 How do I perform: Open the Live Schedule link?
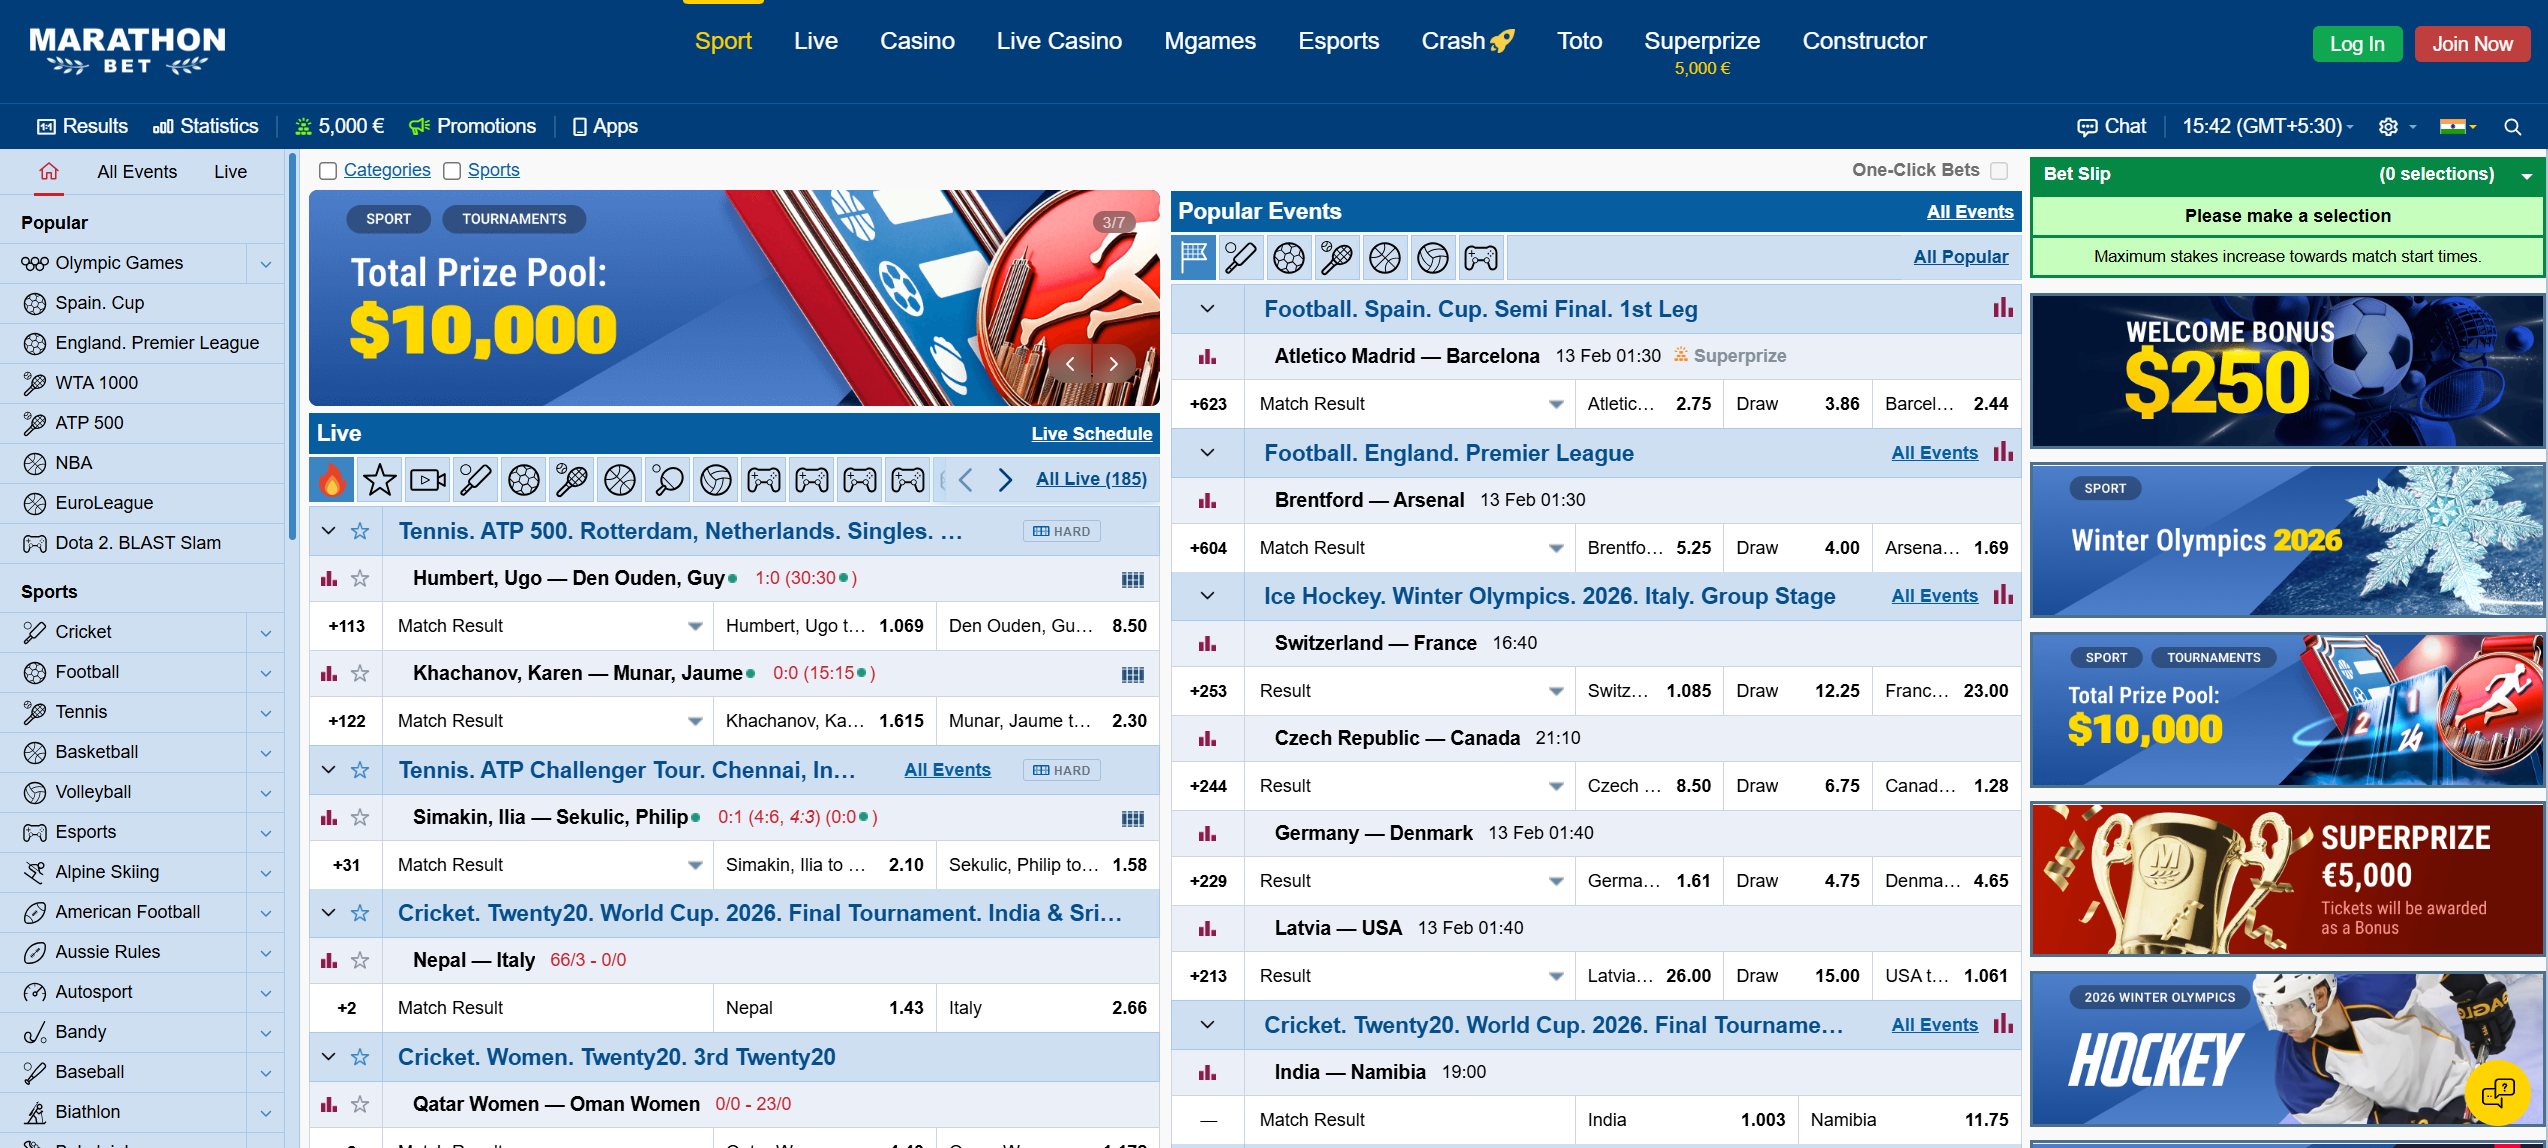click(1091, 434)
